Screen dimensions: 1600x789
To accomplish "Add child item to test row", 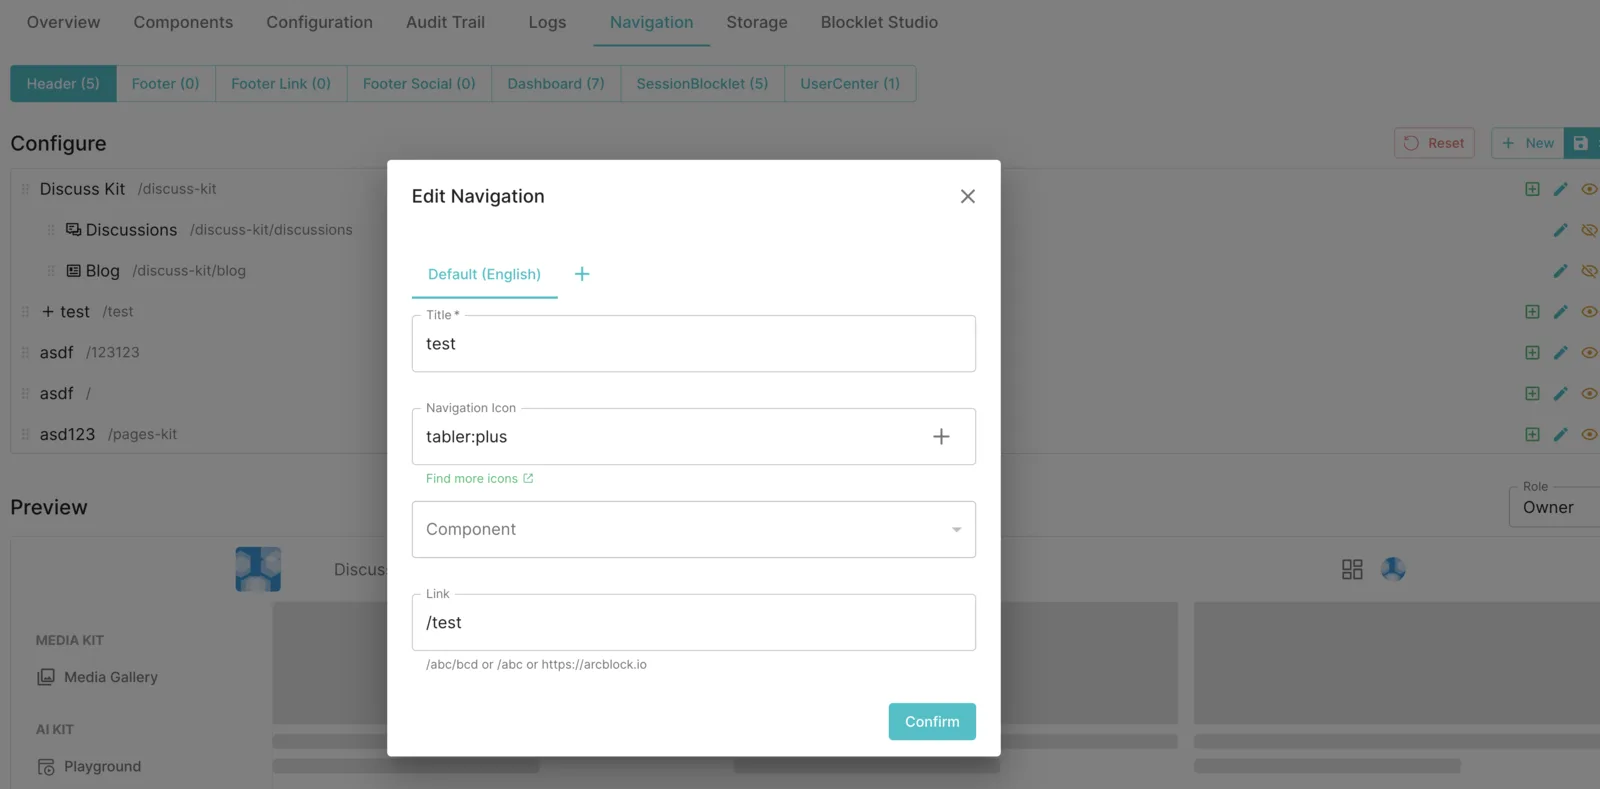I will coord(1532,312).
